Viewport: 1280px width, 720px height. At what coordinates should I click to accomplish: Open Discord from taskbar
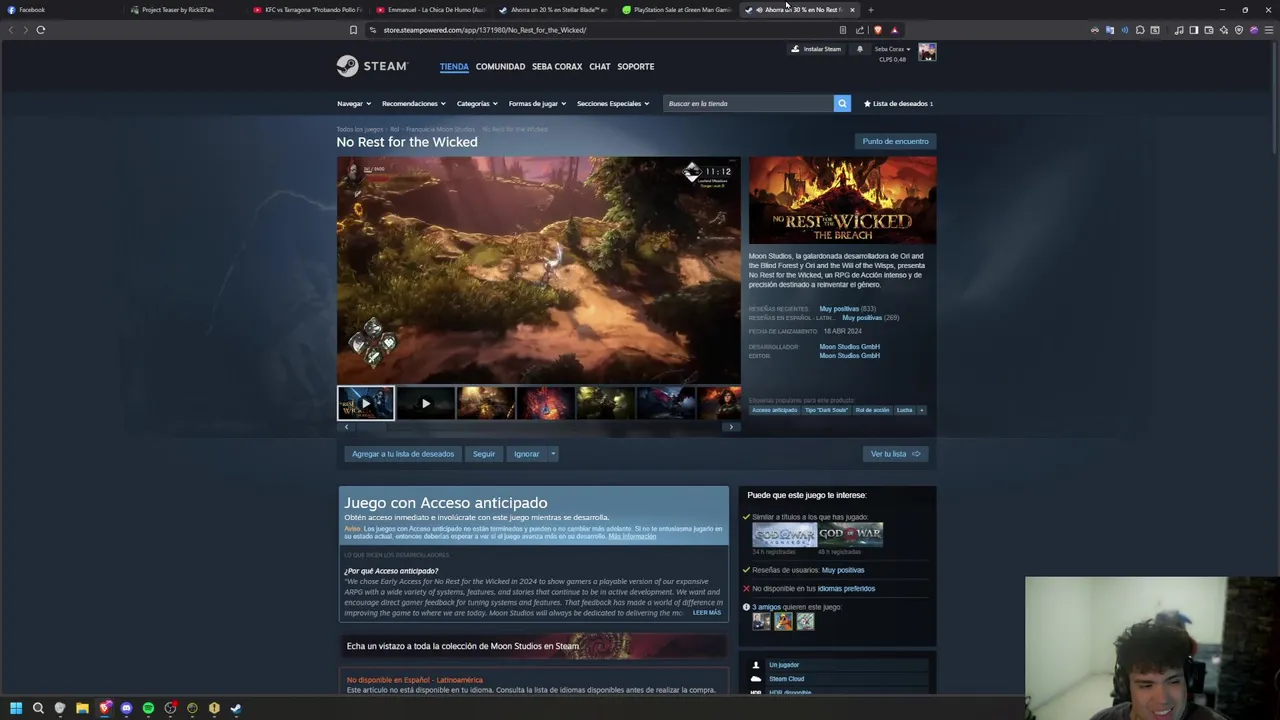126,708
